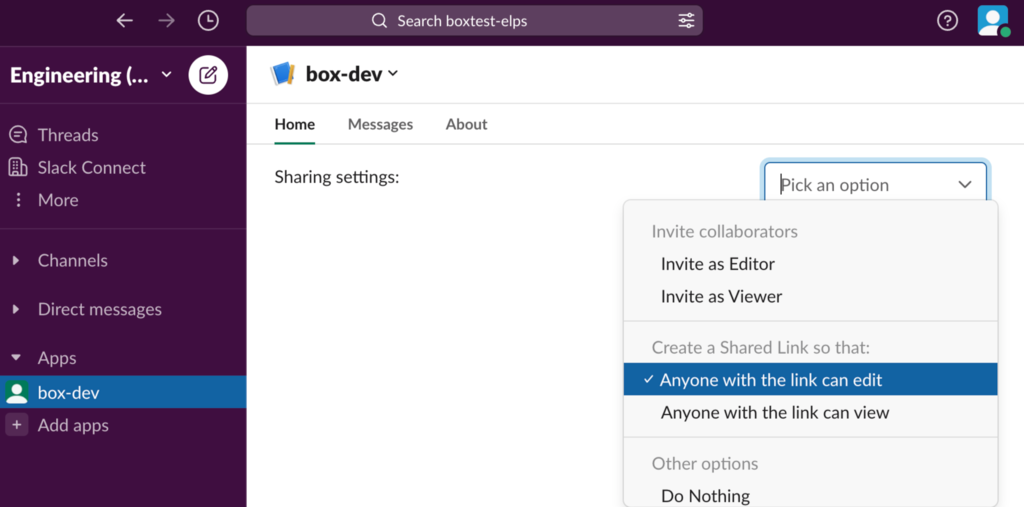The width and height of the screenshot is (1024, 507).
Task: Click the box-dev notebook app icon
Action: coord(283,74)
